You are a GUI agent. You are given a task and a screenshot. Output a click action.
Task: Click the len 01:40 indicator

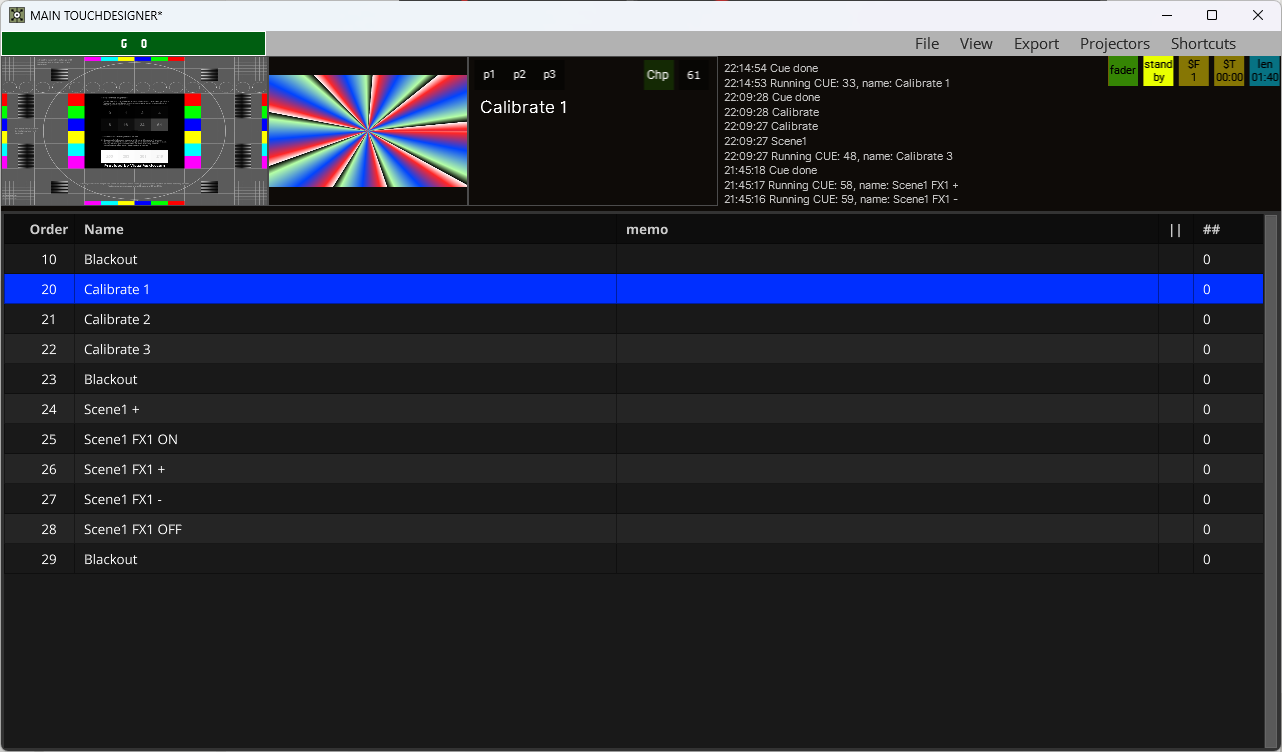tap(1264, 71)
